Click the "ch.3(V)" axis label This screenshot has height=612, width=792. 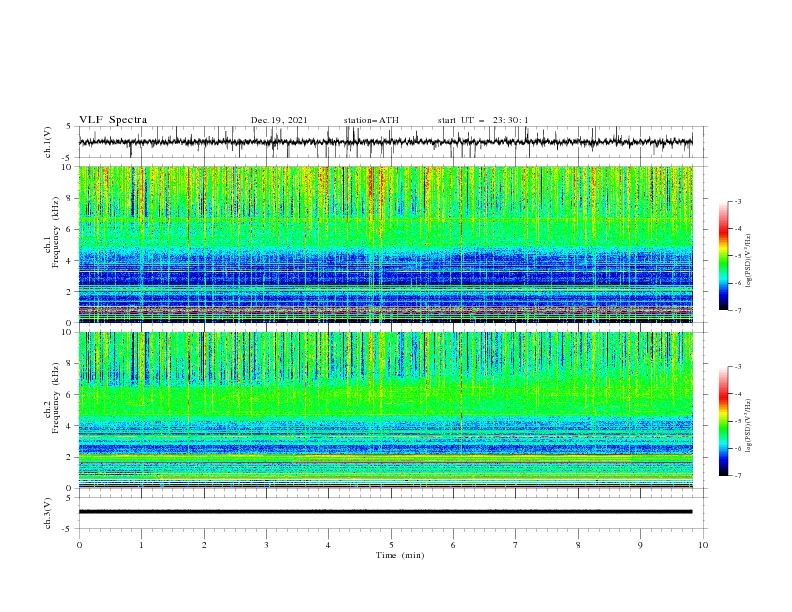[x=48, y=513]
